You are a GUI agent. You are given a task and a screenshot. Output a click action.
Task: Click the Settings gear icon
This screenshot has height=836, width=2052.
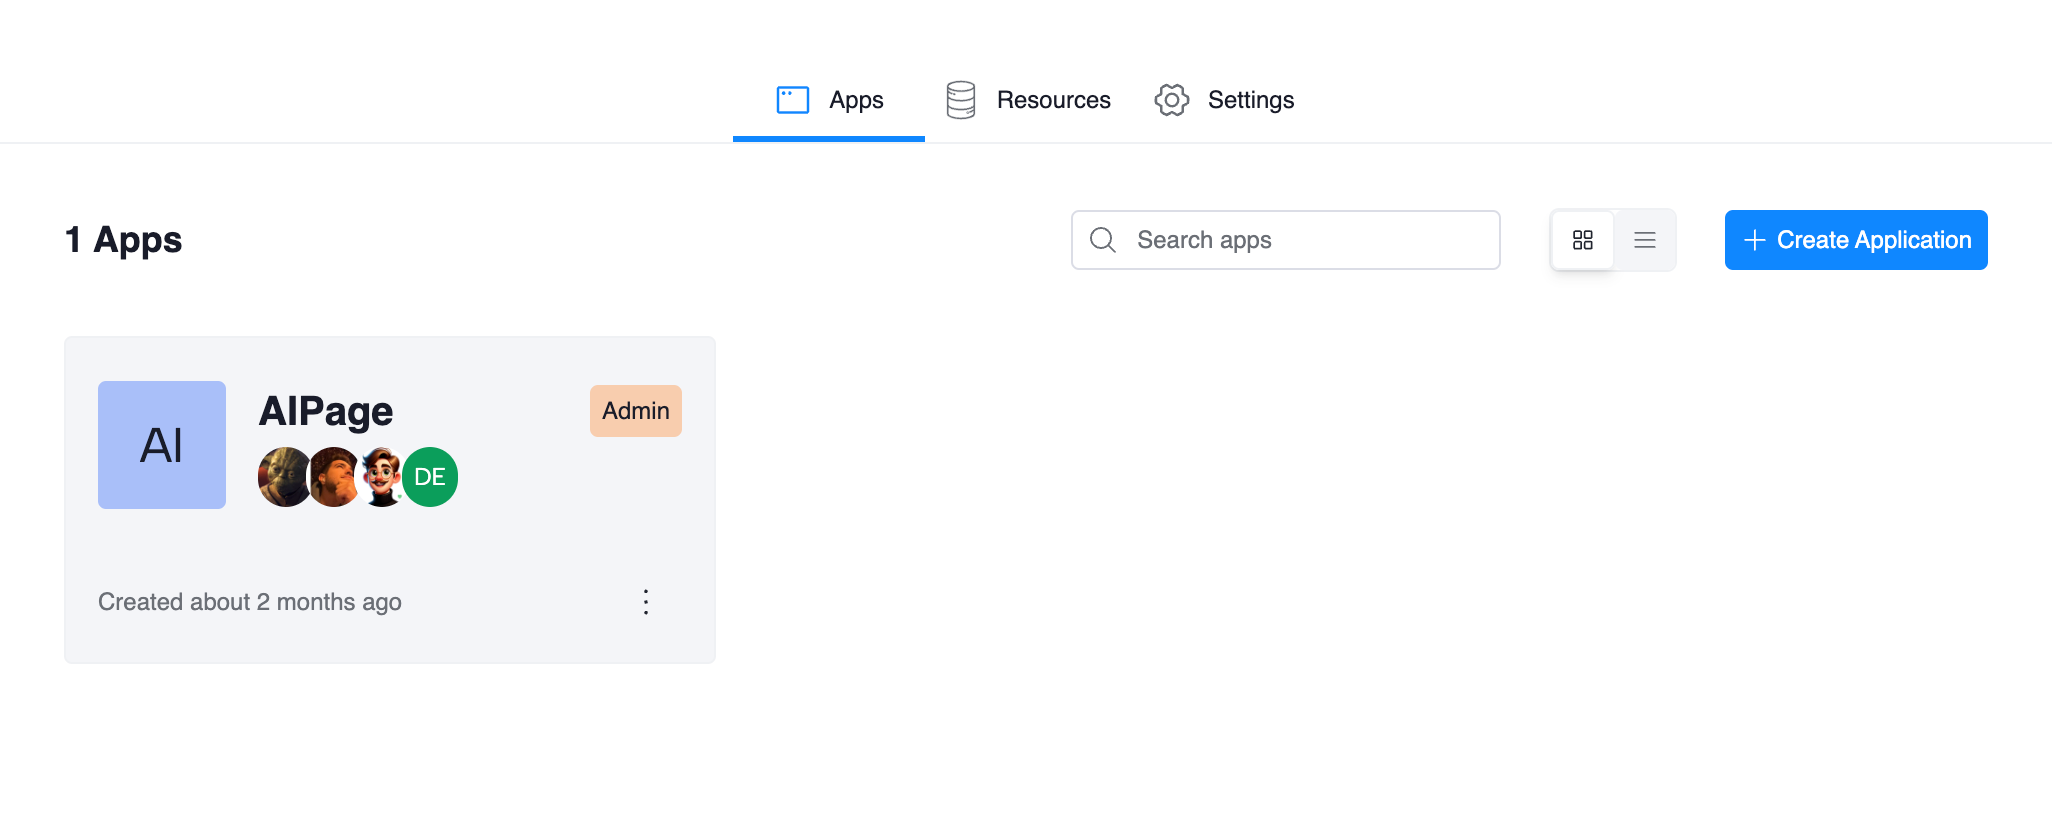click(1171, 100)
